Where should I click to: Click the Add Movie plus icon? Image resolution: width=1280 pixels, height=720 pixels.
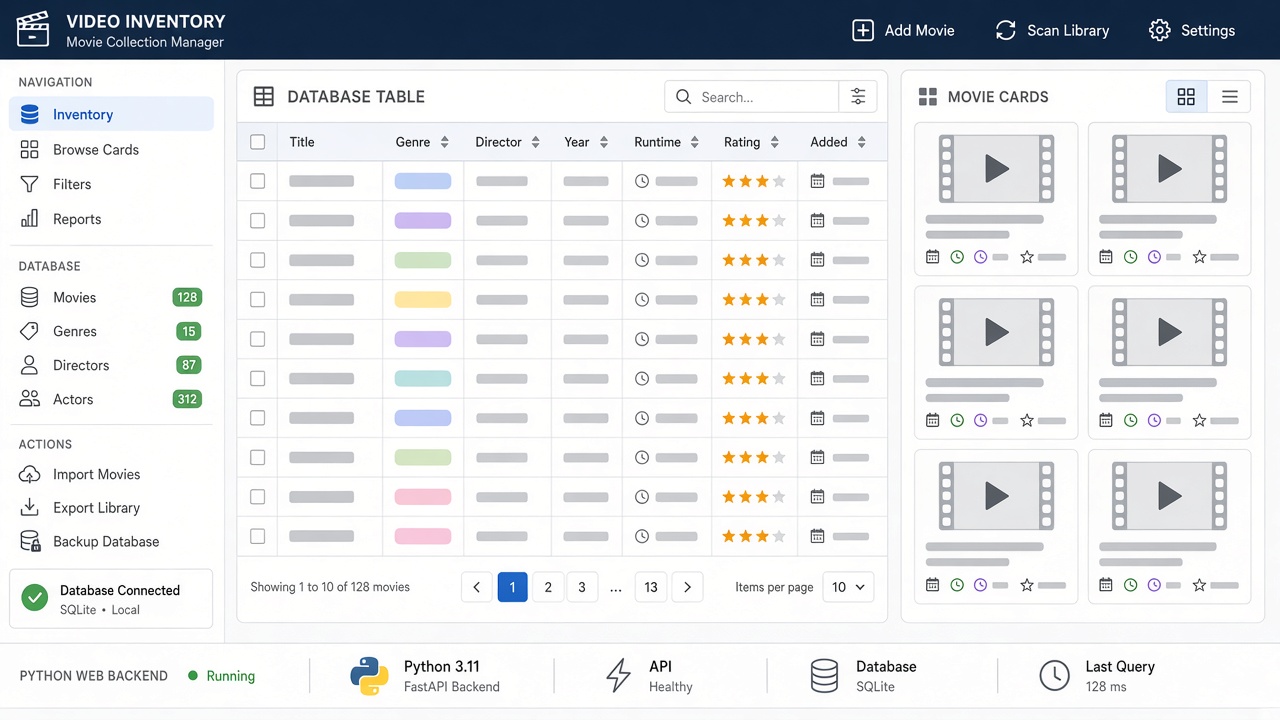pyautogui.click(x=862, y=30)
